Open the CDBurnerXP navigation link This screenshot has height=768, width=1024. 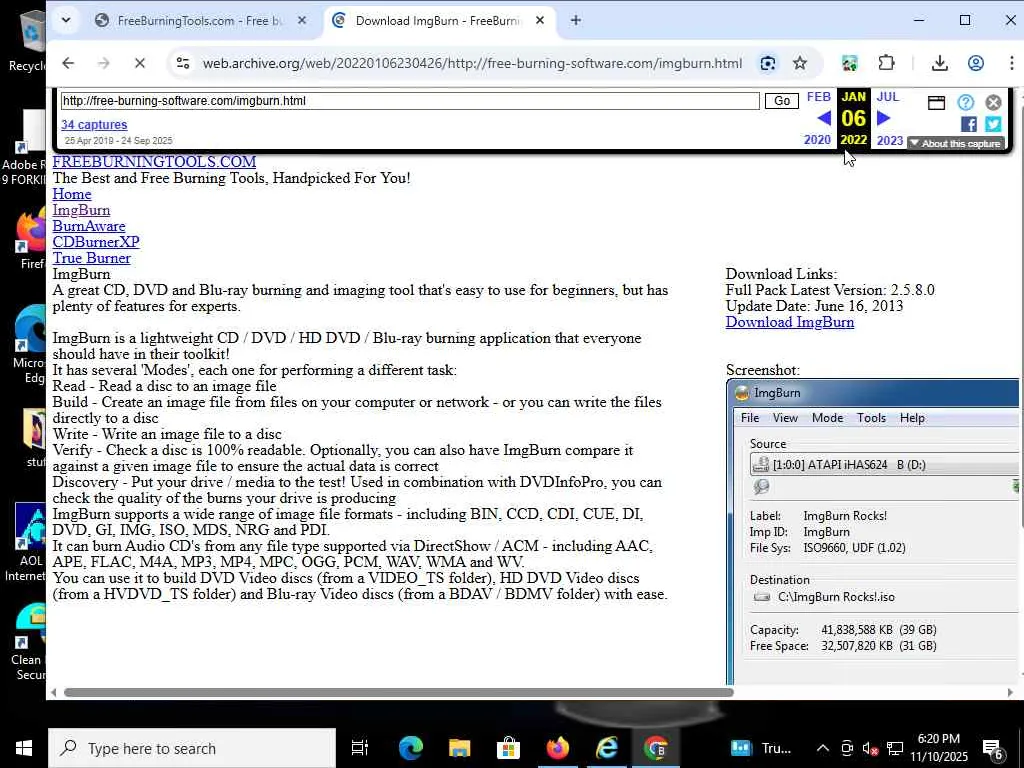point(96,242)
